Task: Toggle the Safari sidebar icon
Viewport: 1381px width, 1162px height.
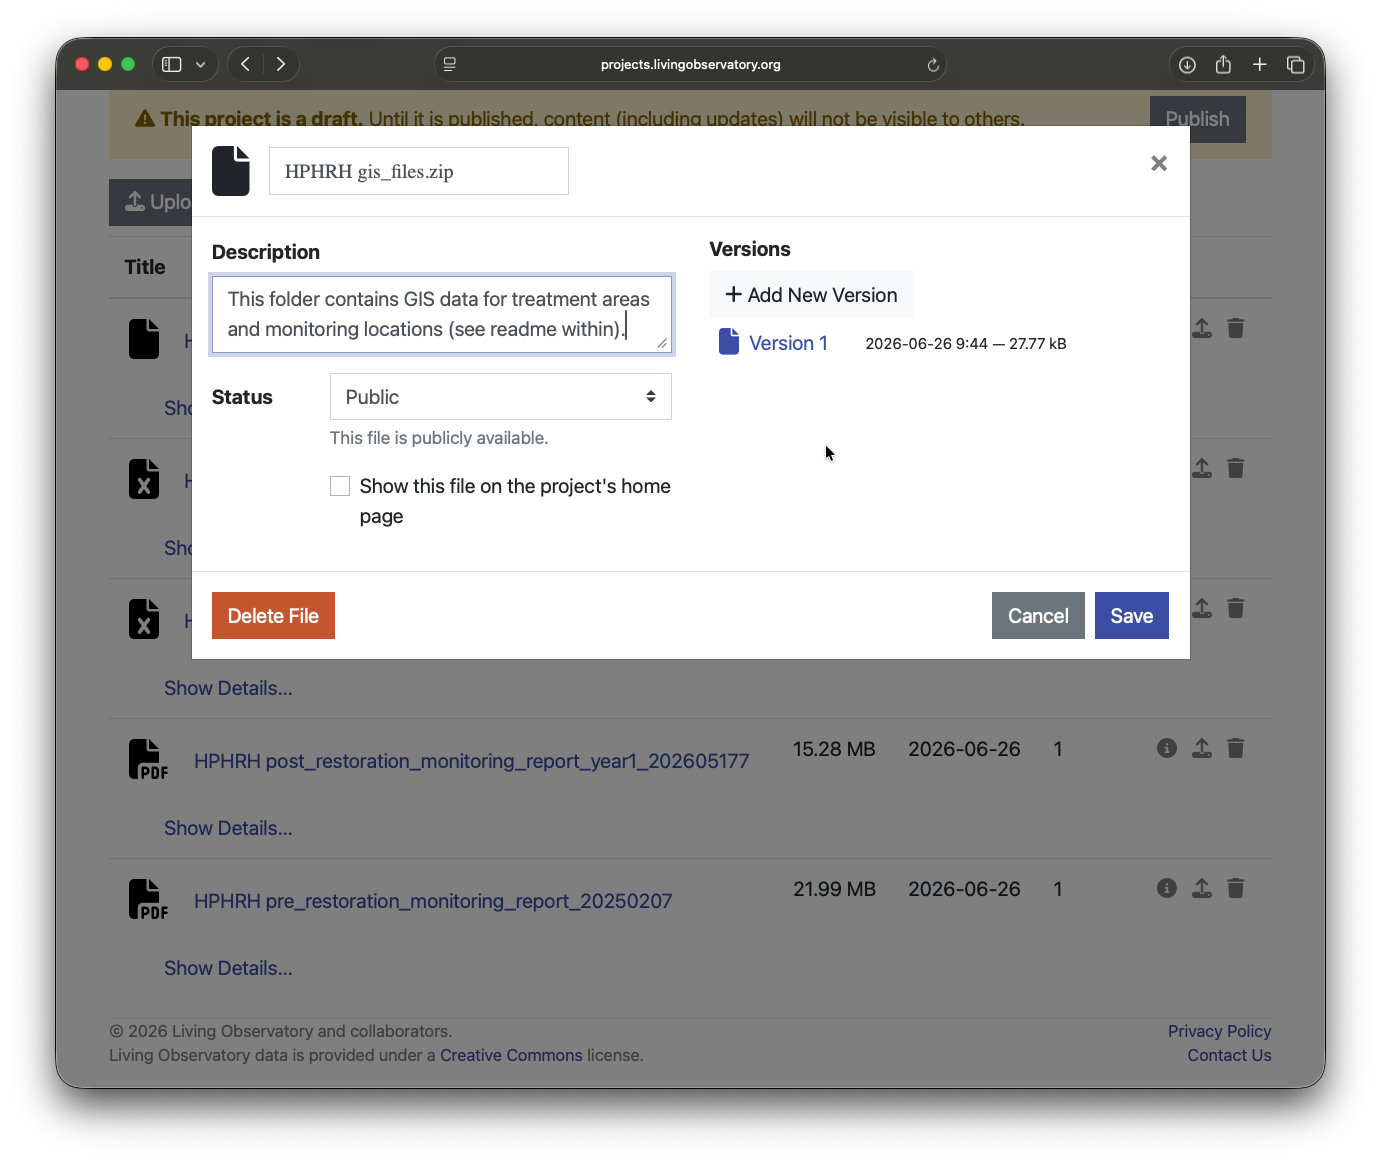Action: point(172,65)
